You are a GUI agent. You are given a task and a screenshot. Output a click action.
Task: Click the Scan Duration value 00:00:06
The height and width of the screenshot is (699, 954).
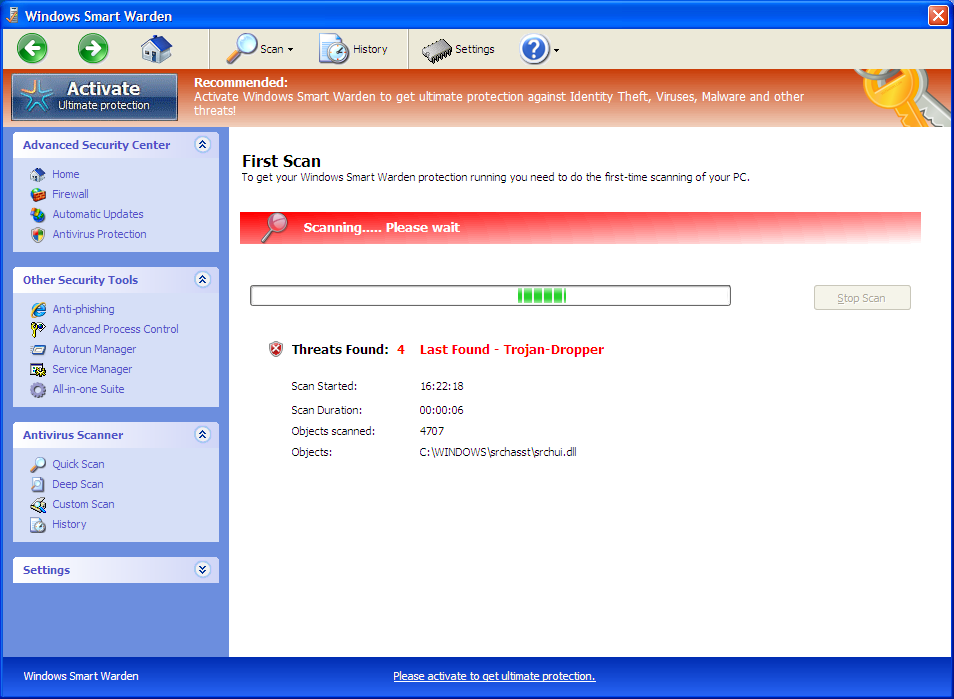(441, 411)
